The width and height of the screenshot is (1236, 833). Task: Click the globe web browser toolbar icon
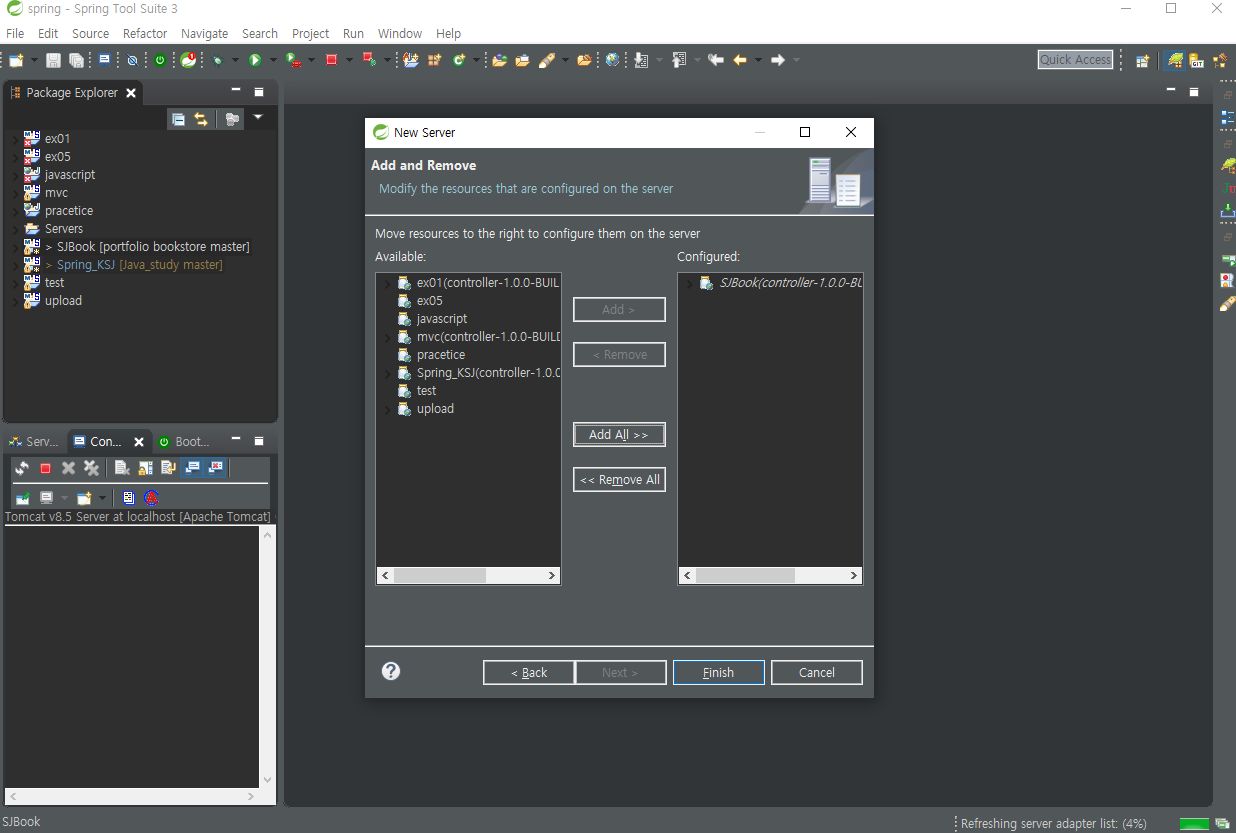612,60
